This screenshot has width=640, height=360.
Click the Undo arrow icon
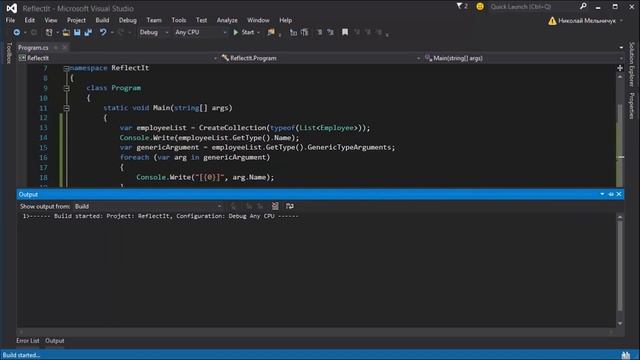pos(103,32)
